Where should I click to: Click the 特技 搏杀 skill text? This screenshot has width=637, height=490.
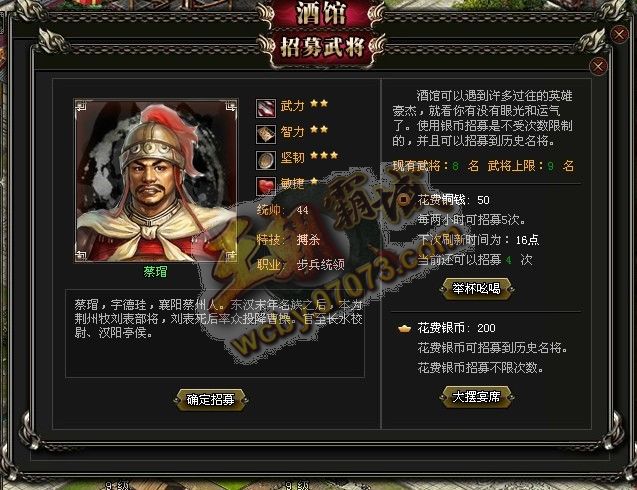288,240
